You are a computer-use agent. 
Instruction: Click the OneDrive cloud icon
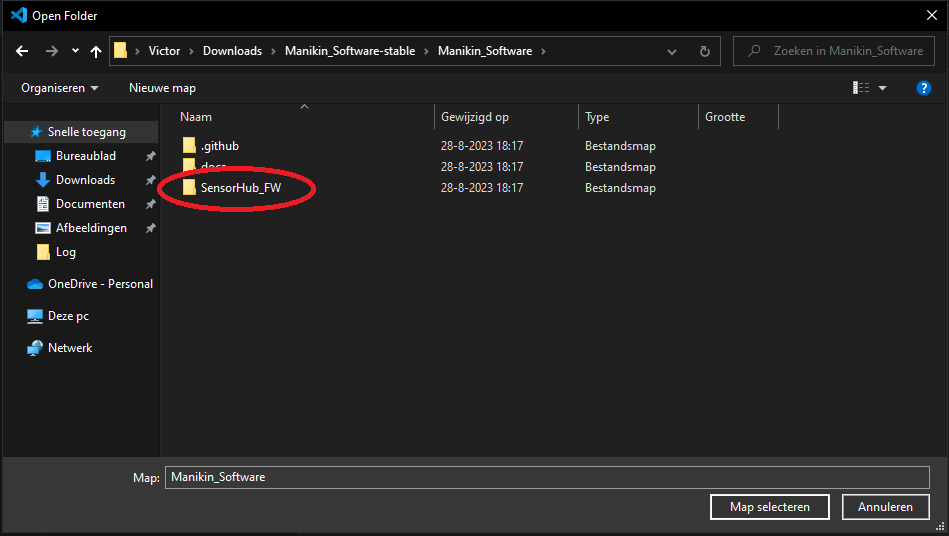[35, 284]
